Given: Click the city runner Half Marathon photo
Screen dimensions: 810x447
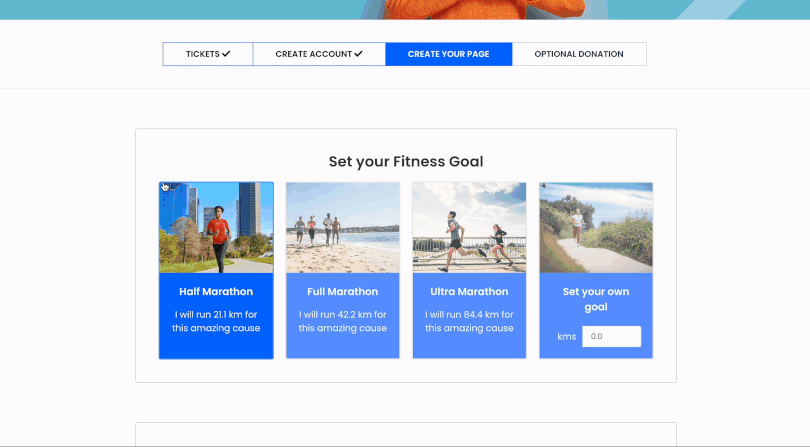Looking at the screenshot, I should 216,228.
